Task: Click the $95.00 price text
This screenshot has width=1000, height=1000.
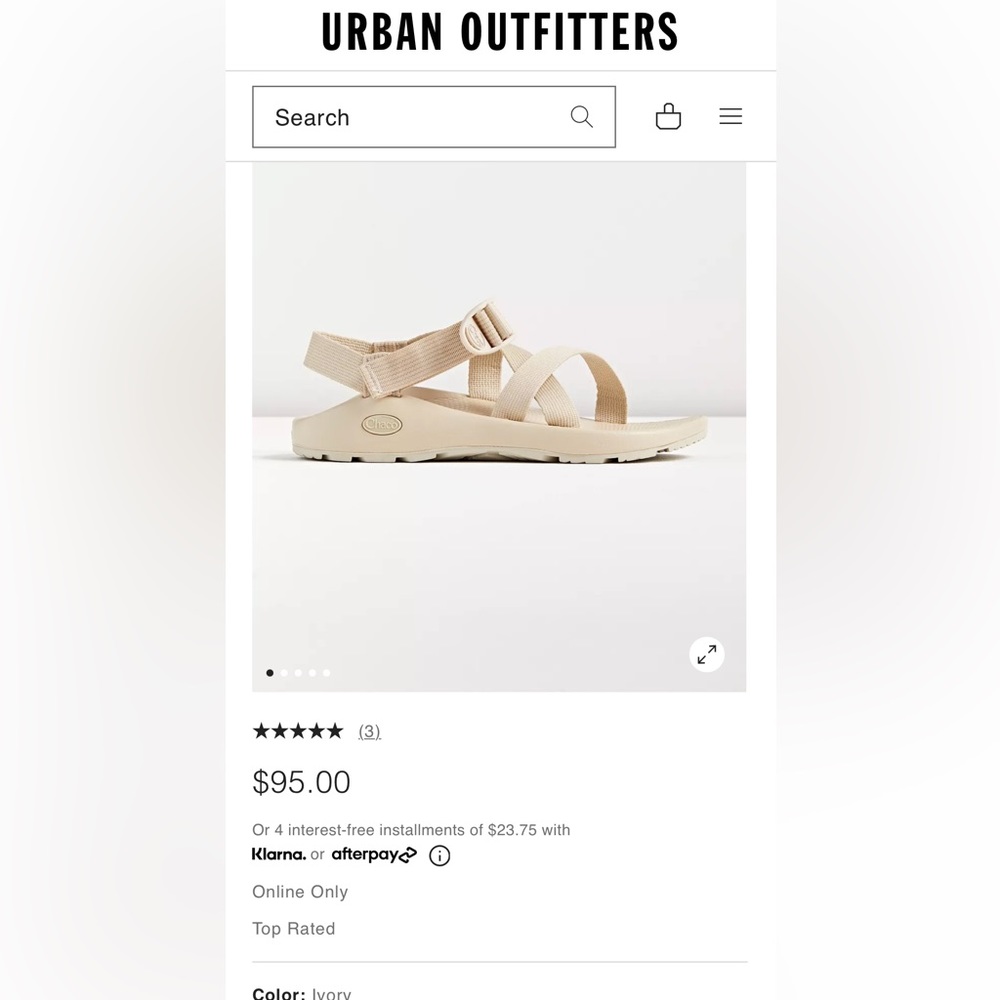Action: 301,782
